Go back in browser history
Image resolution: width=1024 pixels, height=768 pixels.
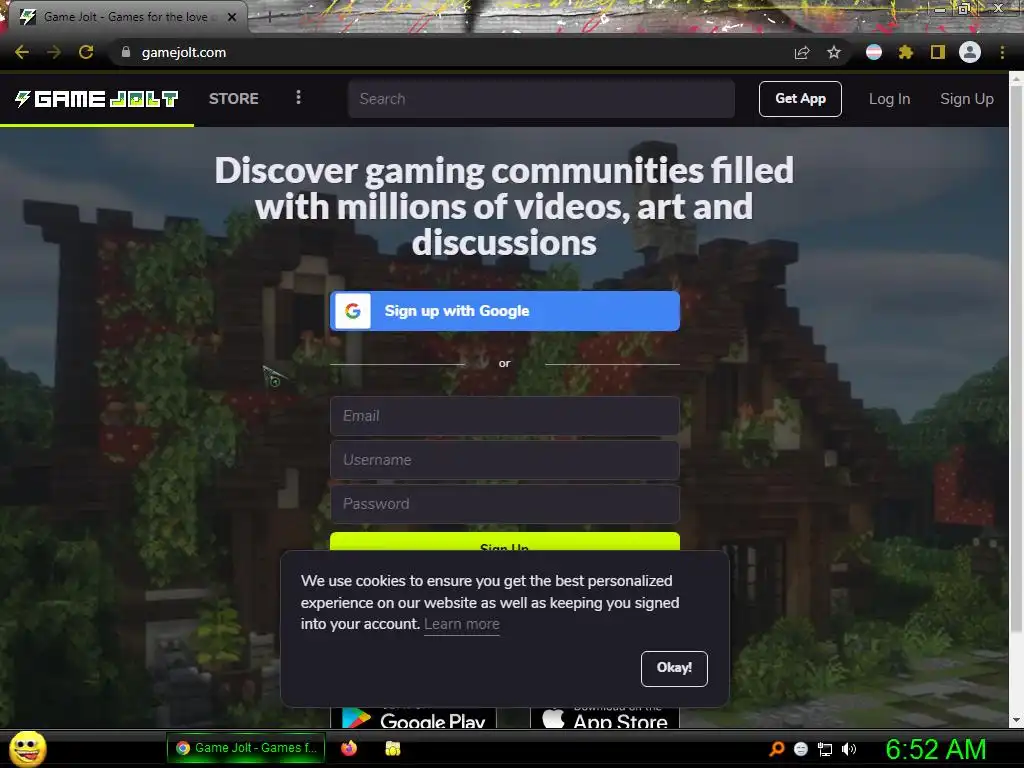[x=22, y=52]
